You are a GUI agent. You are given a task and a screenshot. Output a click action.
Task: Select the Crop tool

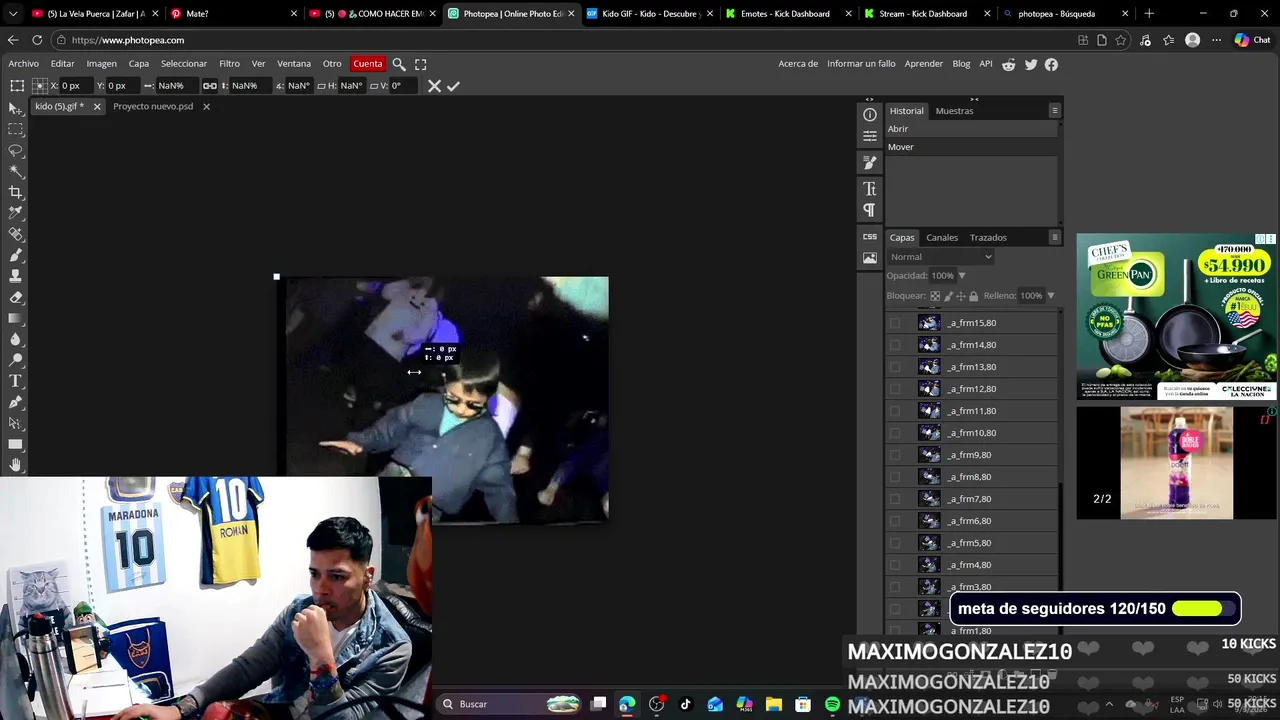(15, 192)
